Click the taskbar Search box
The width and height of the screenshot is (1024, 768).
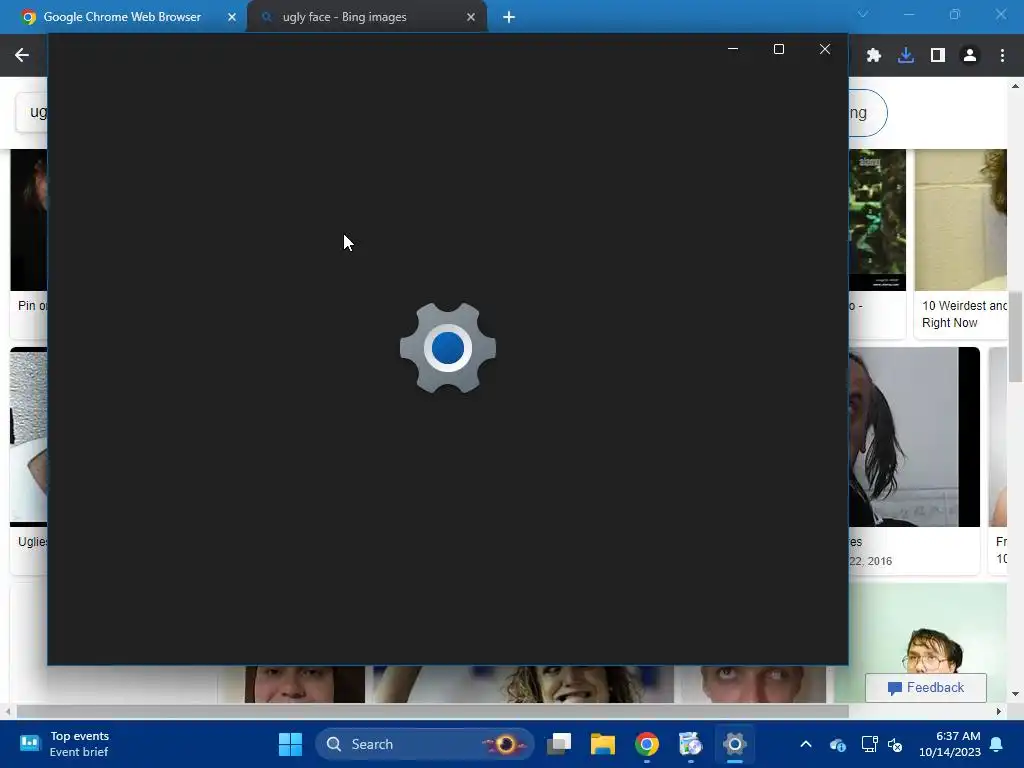[x=424, y=744]
